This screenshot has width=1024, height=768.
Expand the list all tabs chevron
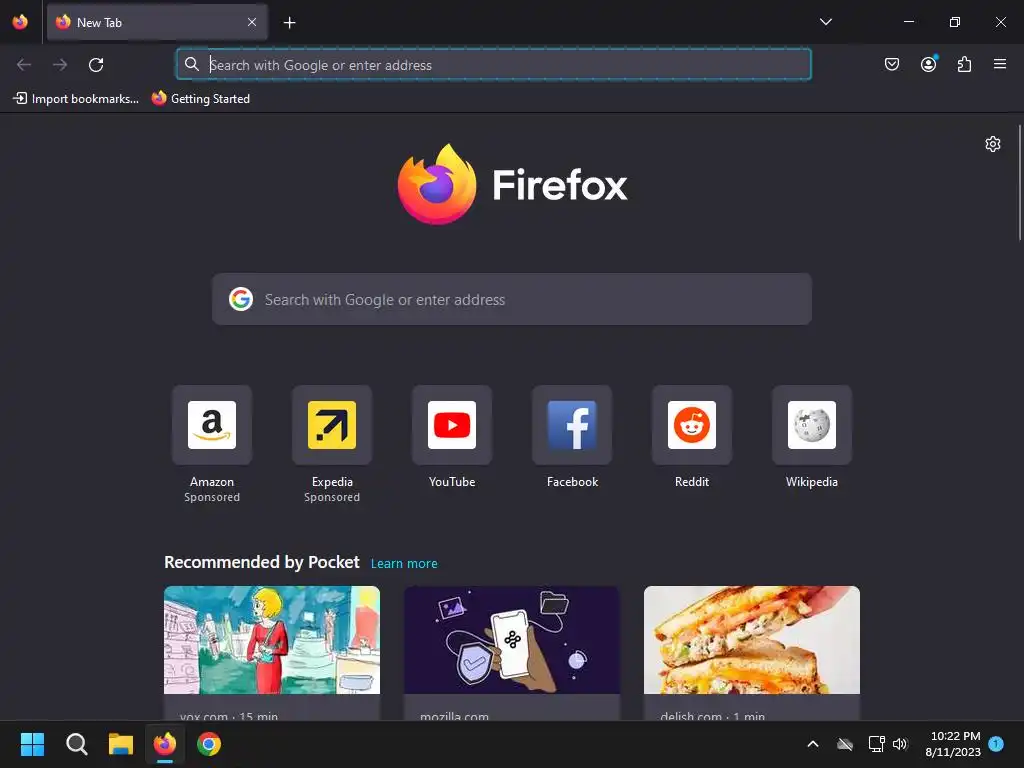click(x=825, y=22)
